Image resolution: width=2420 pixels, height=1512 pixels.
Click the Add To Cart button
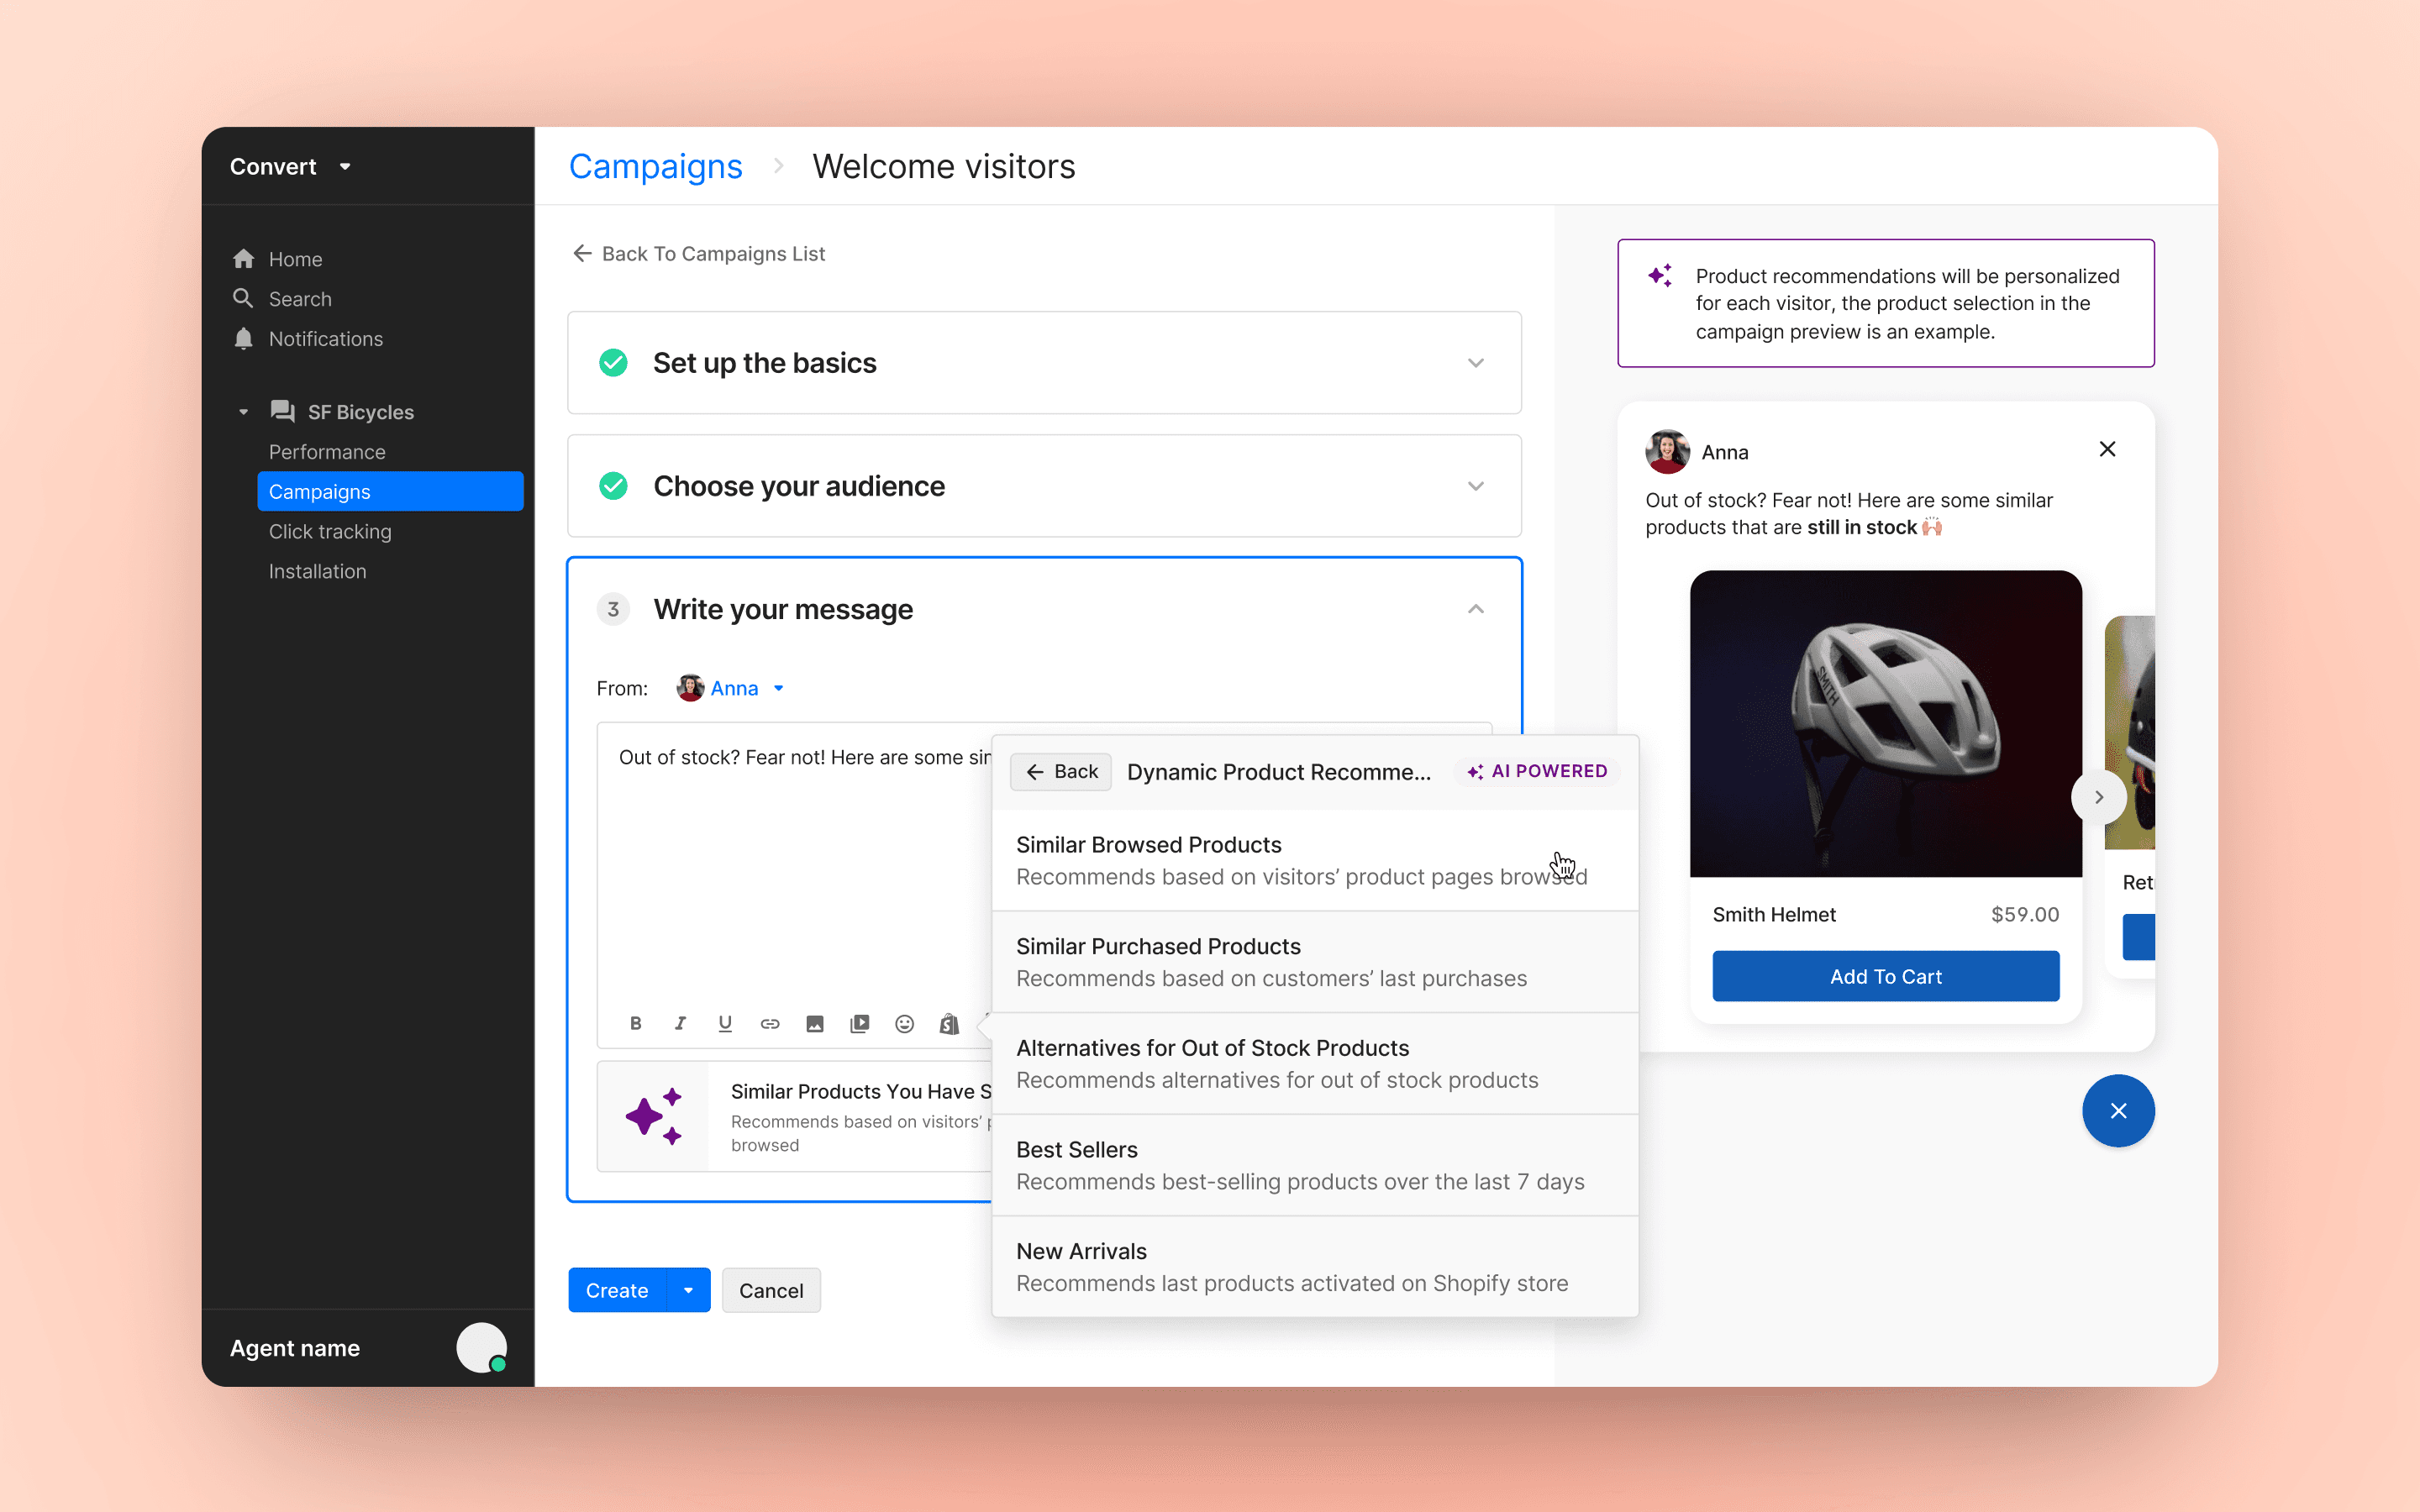pos(1885,976)
